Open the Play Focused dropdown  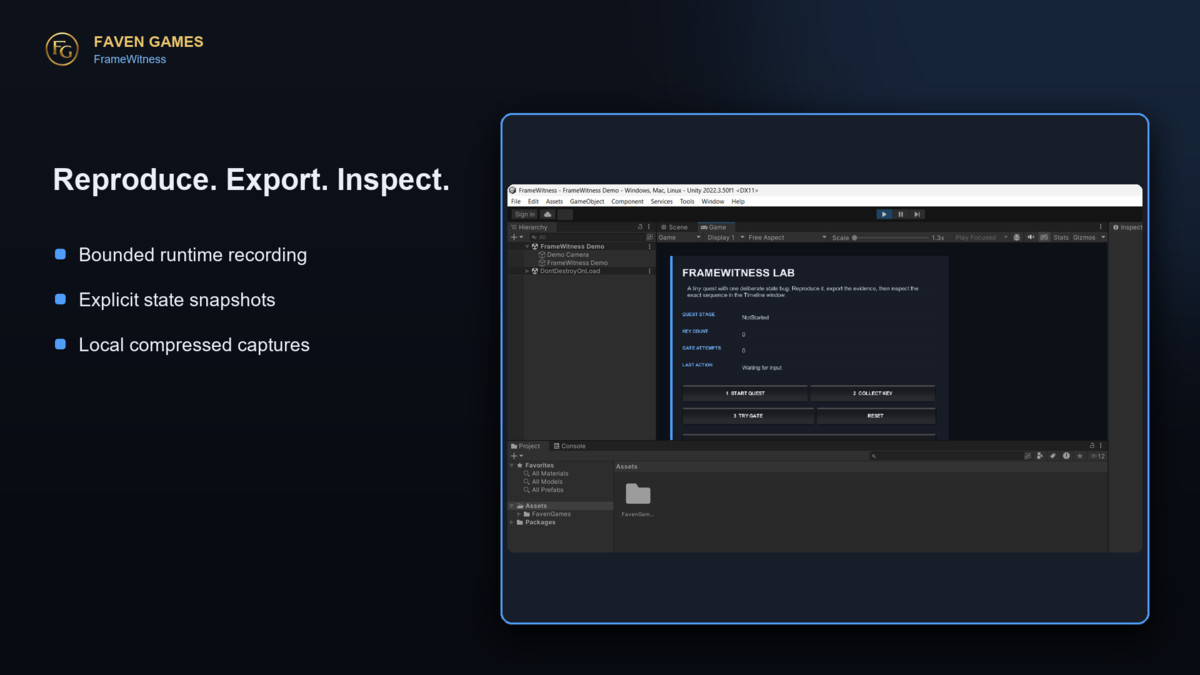pyautogui.click(x=981, y=237)
